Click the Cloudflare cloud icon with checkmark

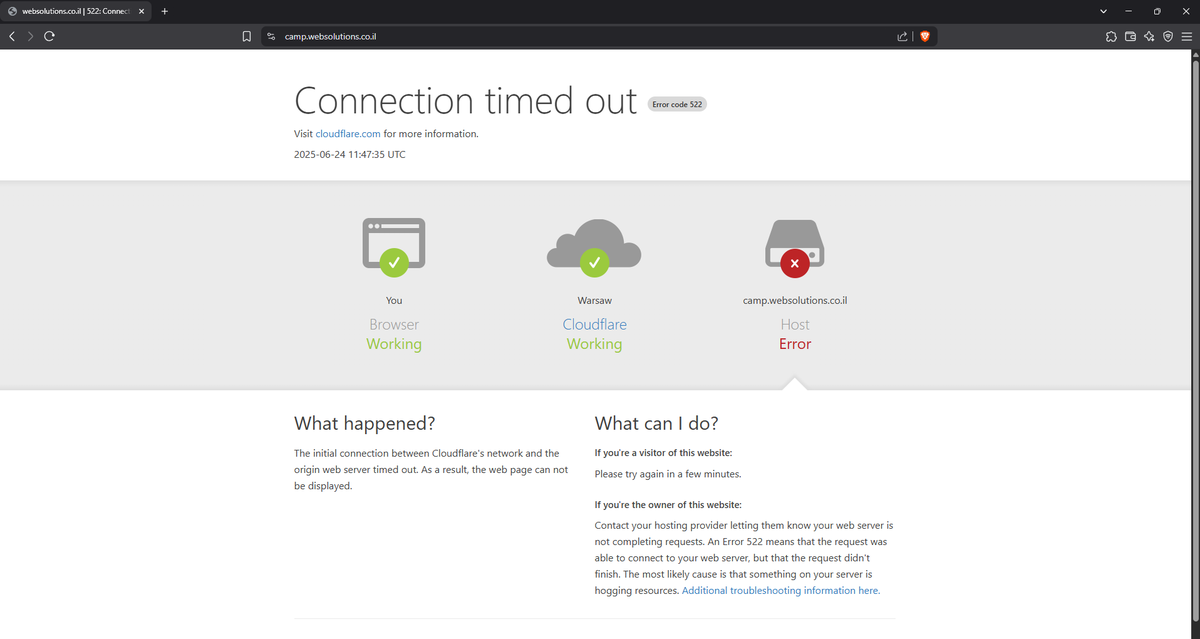coord(594,248)
